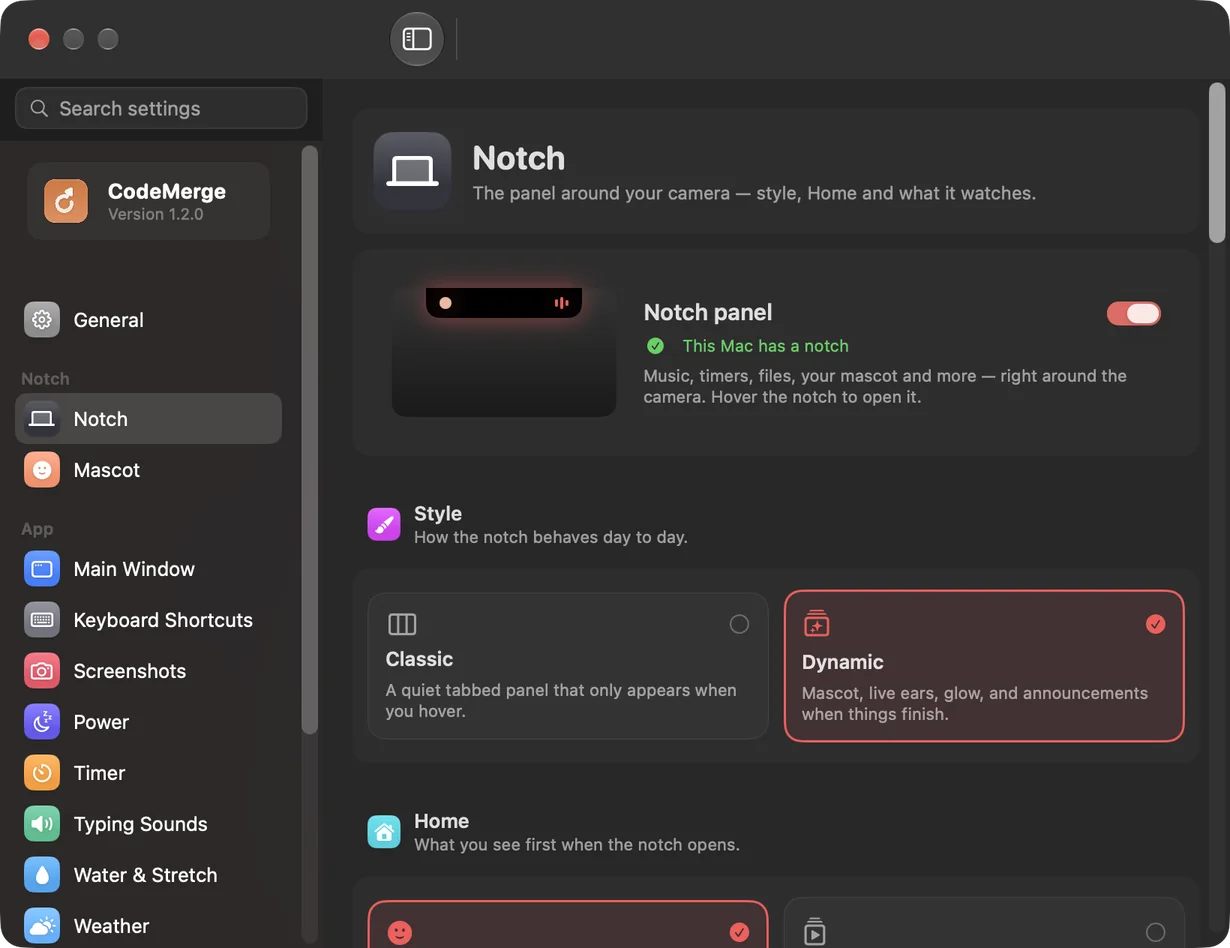This screenshot has width=1230, height=948.
Task: Focus the Search settings field
Action: 161,108
